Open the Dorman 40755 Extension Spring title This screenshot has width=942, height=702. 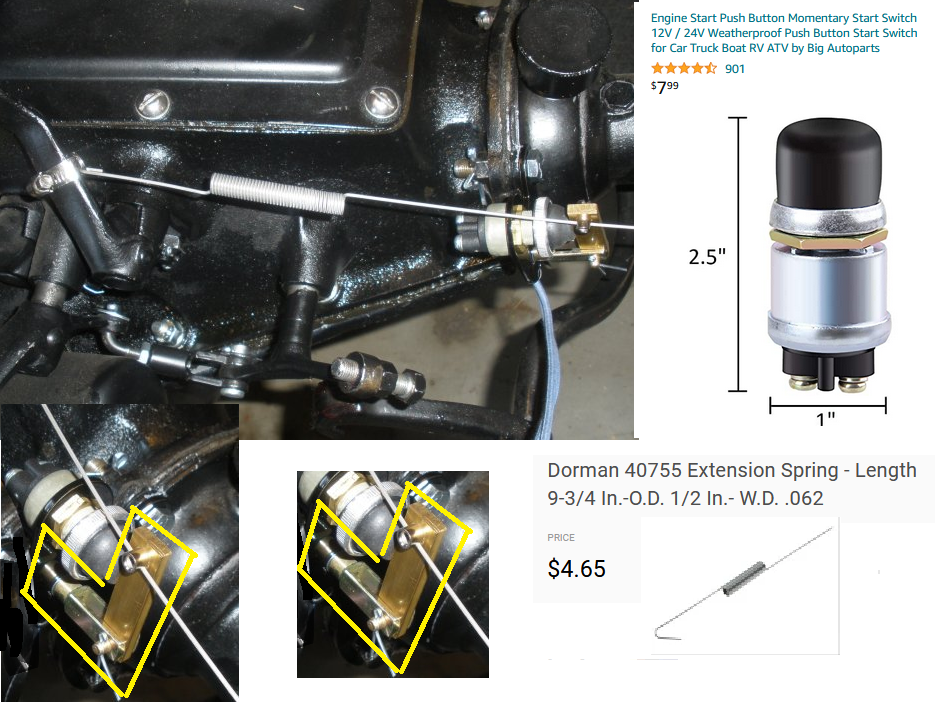[732, 484]
